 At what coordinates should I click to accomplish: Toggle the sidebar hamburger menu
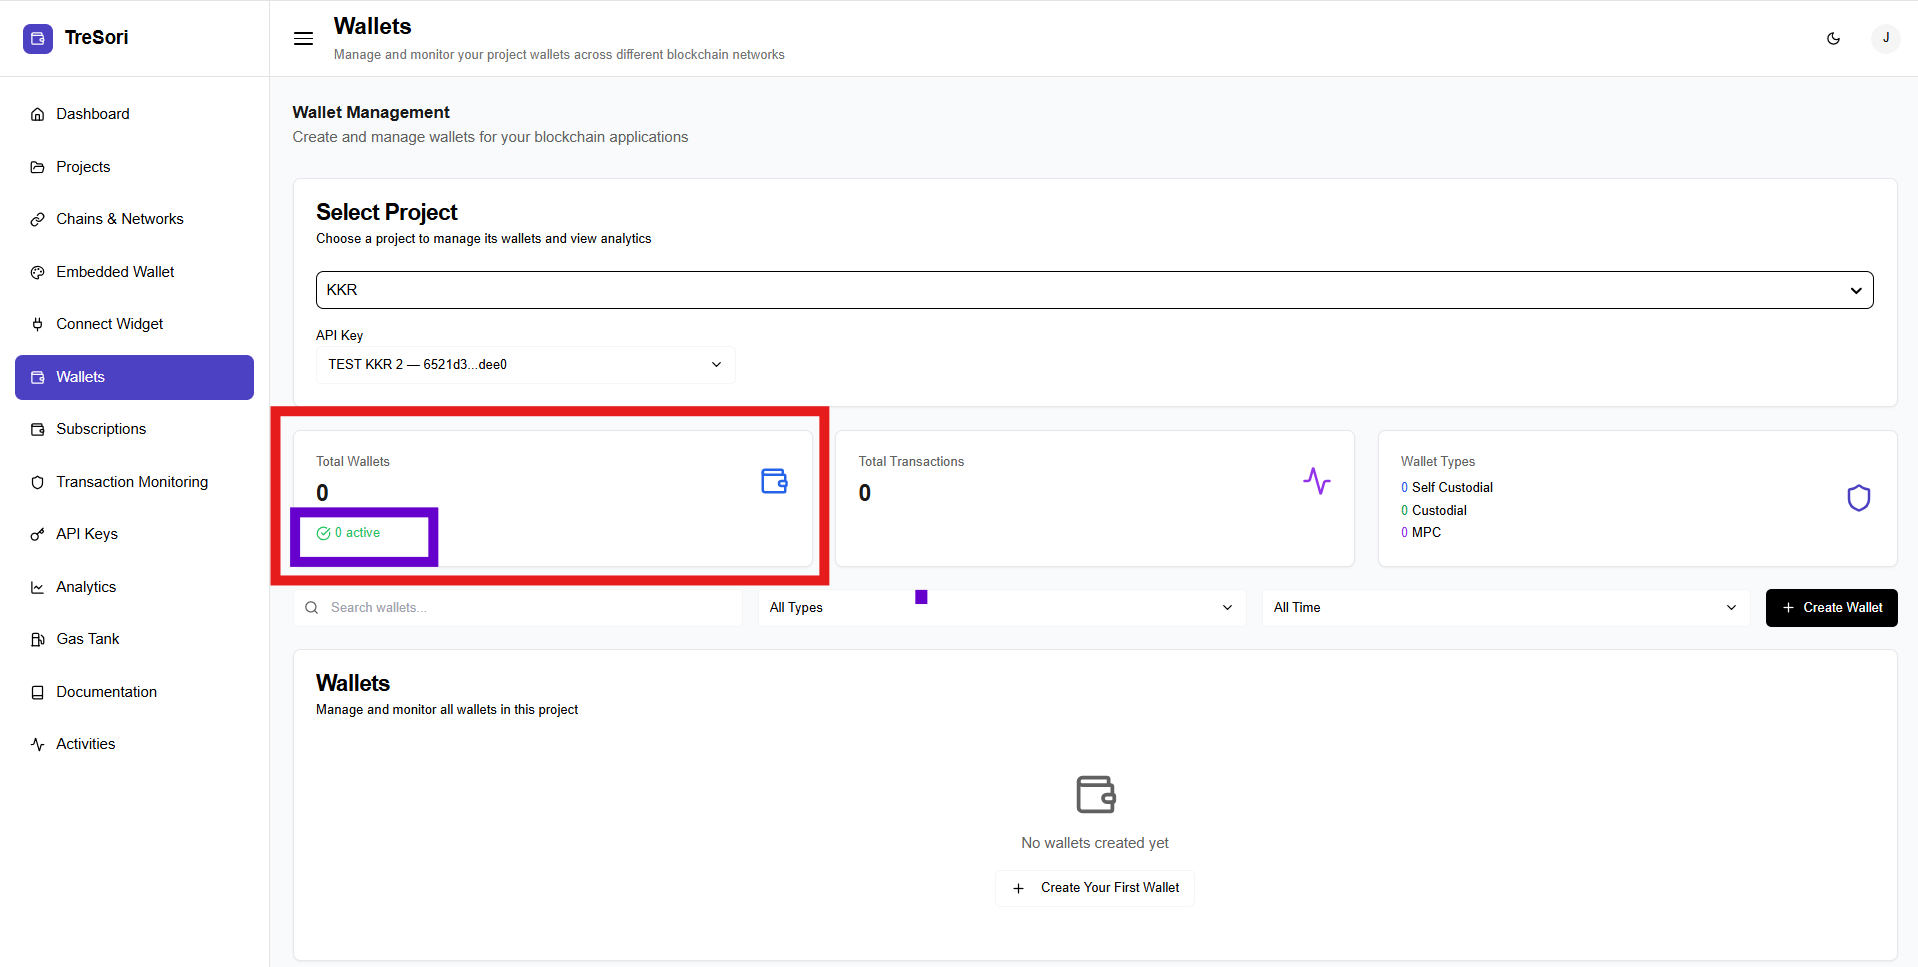pos(303,39)
